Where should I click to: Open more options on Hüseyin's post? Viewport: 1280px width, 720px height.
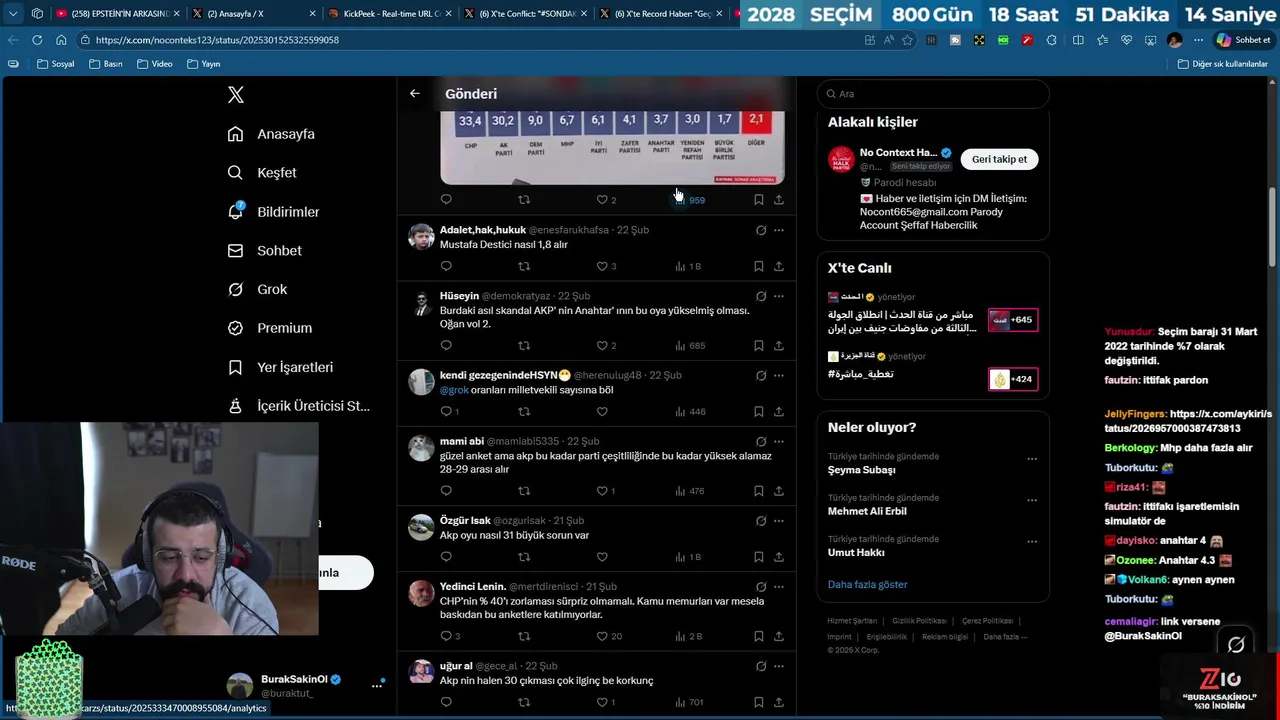(779, 297)
